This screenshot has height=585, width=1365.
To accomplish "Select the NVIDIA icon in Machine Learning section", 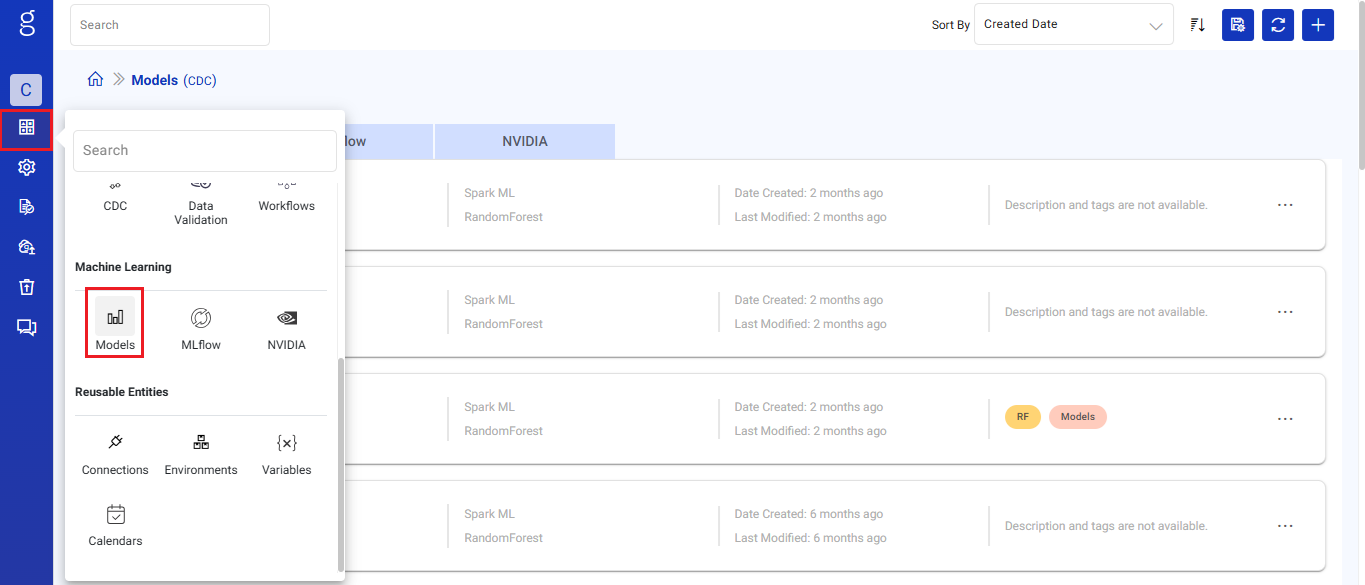I will pyautogui.click(x=286, y=322).
